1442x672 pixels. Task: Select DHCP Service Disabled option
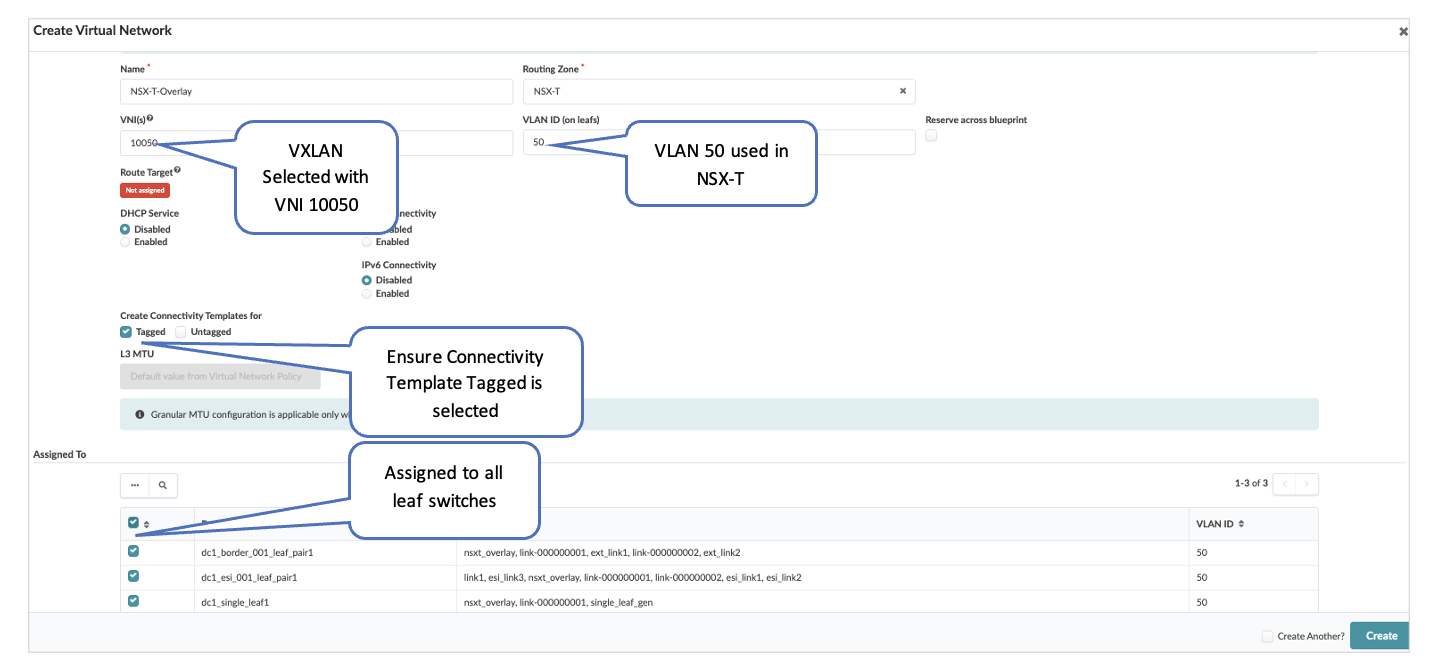point(126,229)
